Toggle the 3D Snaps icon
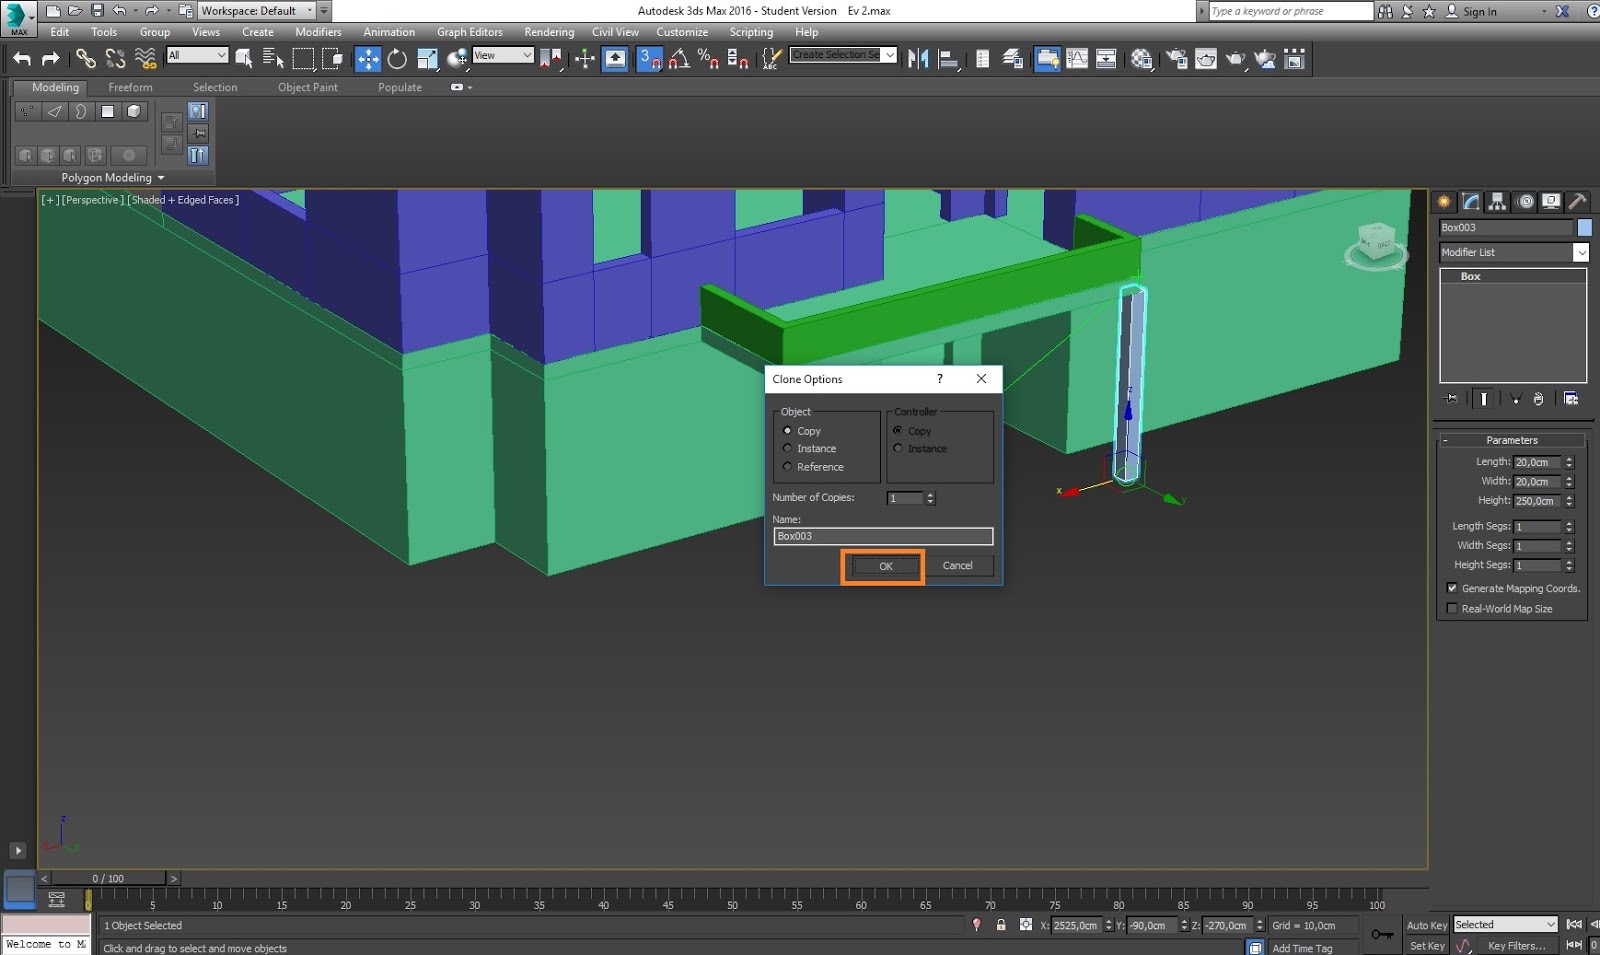Screen dimensions: 1600x955 pyautogui.click(x=650, y=59)
